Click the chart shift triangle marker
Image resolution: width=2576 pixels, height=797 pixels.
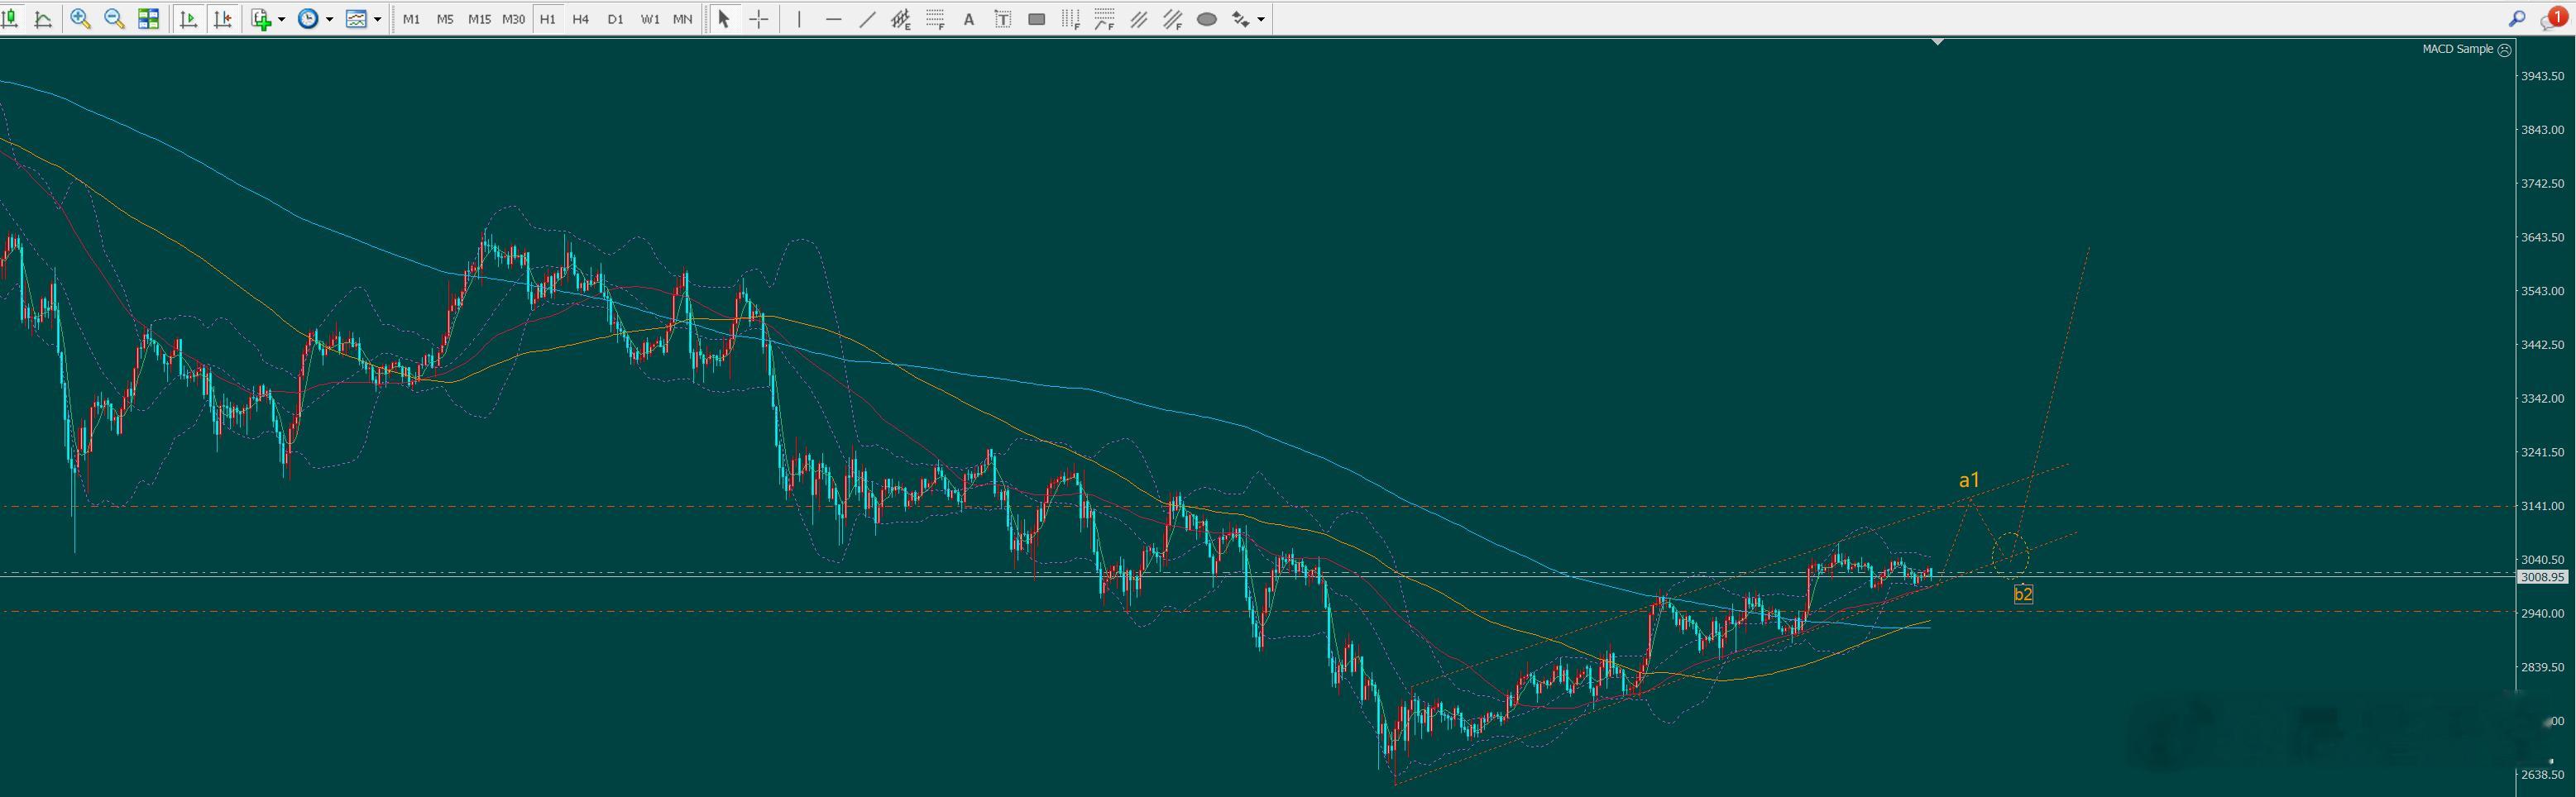pyautogui.click(x=1938, y=42)
